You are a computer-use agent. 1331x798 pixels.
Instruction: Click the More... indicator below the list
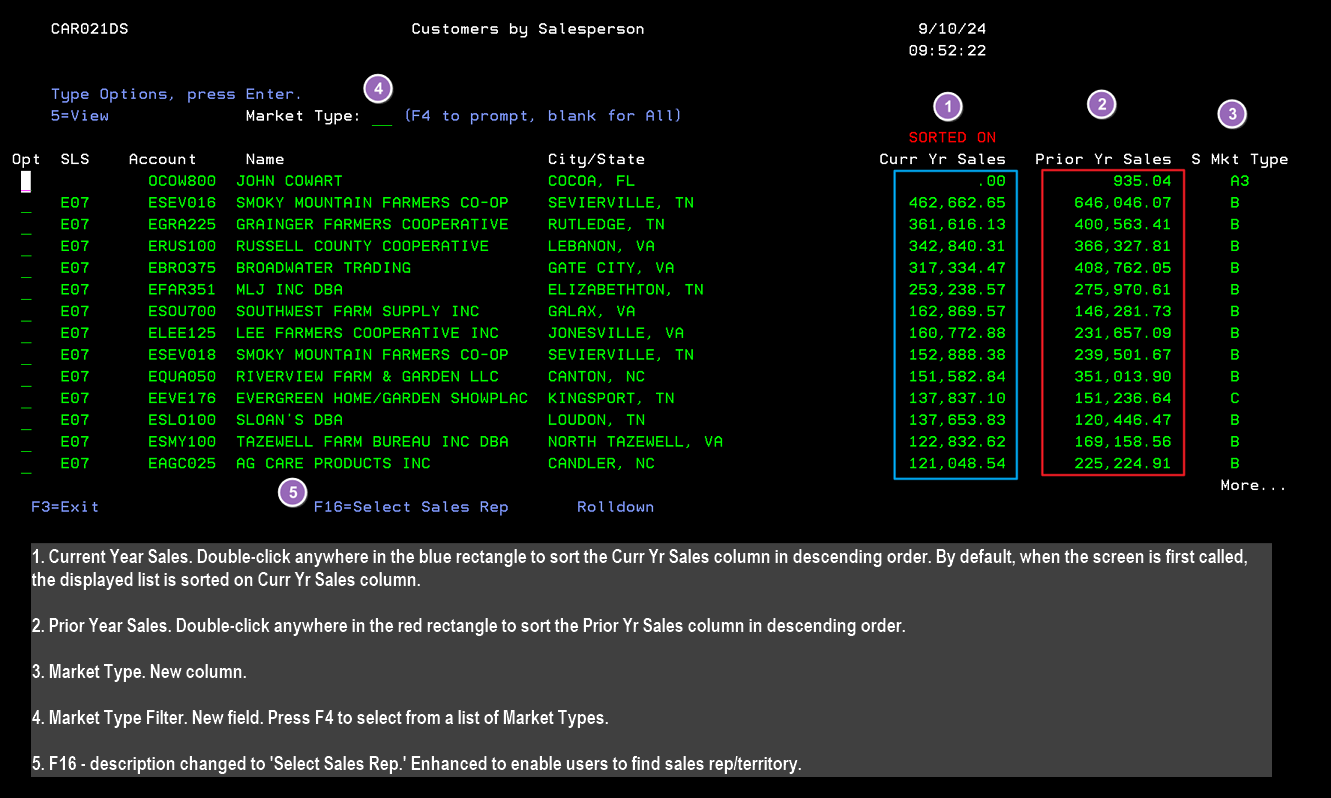tap(1252, 486)
